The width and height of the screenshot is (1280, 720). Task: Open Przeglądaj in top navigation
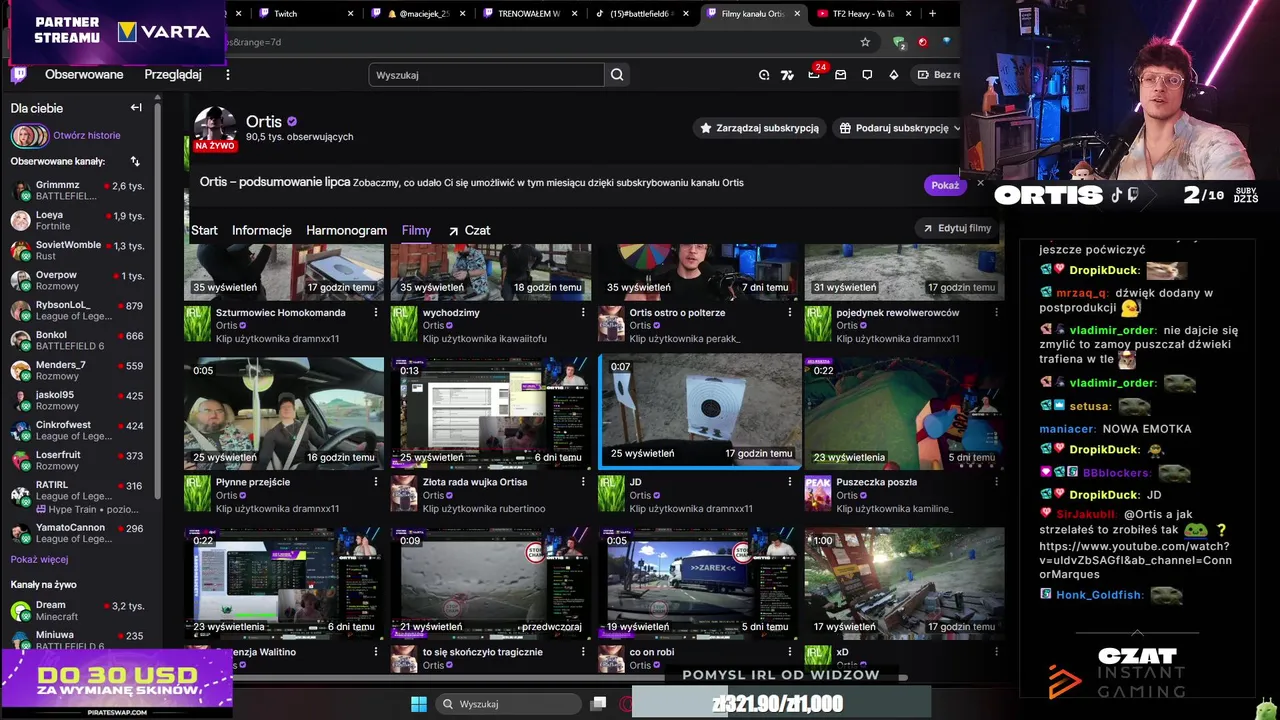(x=173, y=75)
